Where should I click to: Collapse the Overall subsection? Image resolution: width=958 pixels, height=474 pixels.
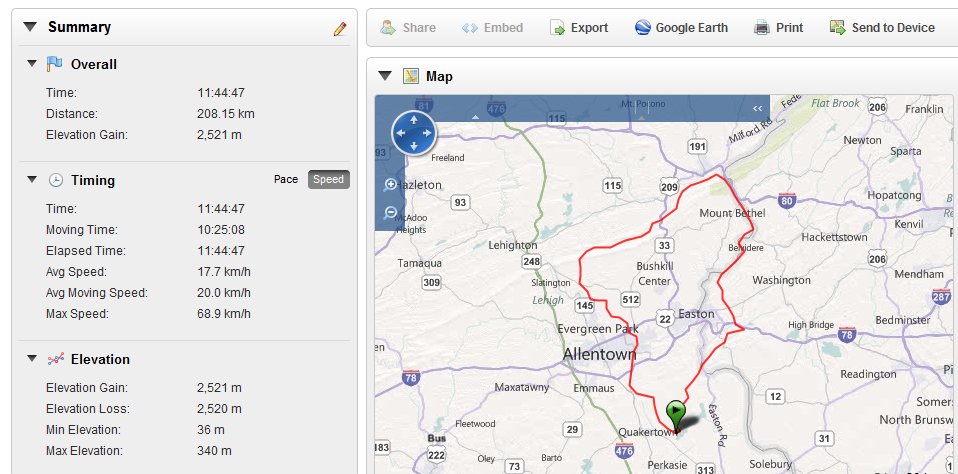click(32, 64)
